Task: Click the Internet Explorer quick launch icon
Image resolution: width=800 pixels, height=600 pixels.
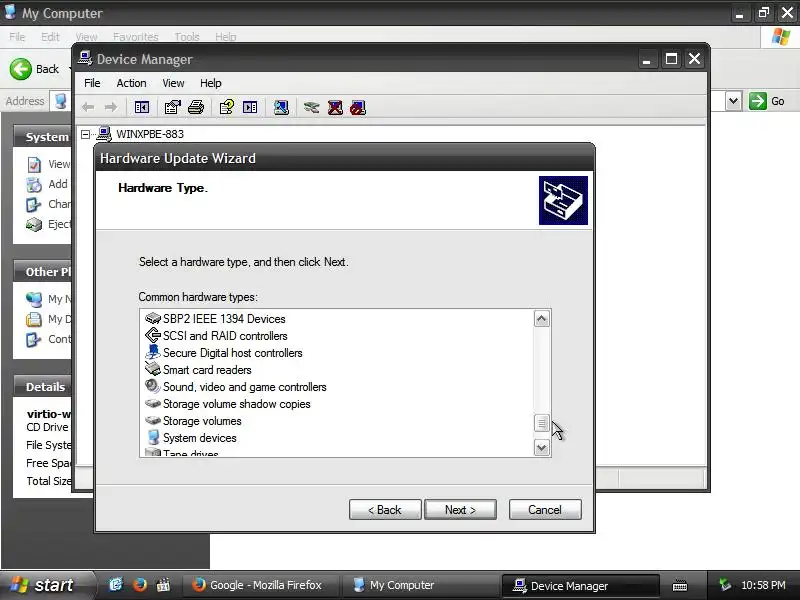Action: 116,585
